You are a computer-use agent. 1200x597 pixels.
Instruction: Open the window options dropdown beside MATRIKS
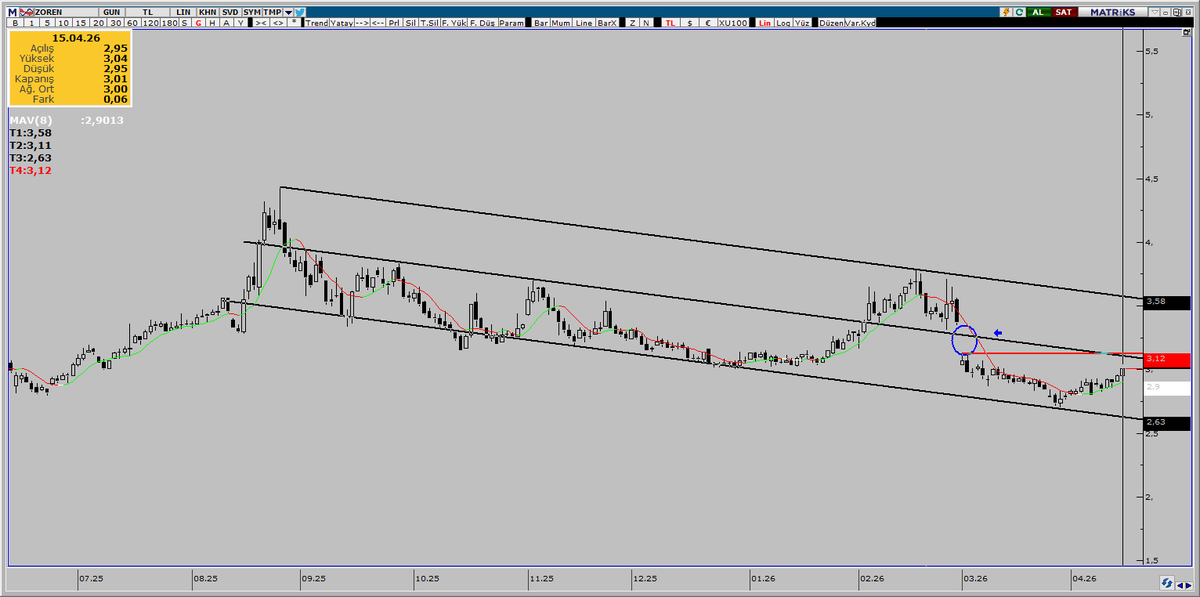(1154, 12)
